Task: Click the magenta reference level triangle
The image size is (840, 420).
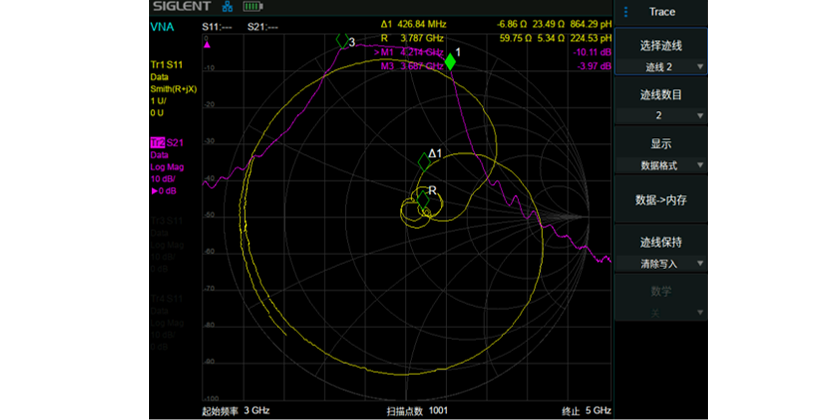Action: pos(208,45)
